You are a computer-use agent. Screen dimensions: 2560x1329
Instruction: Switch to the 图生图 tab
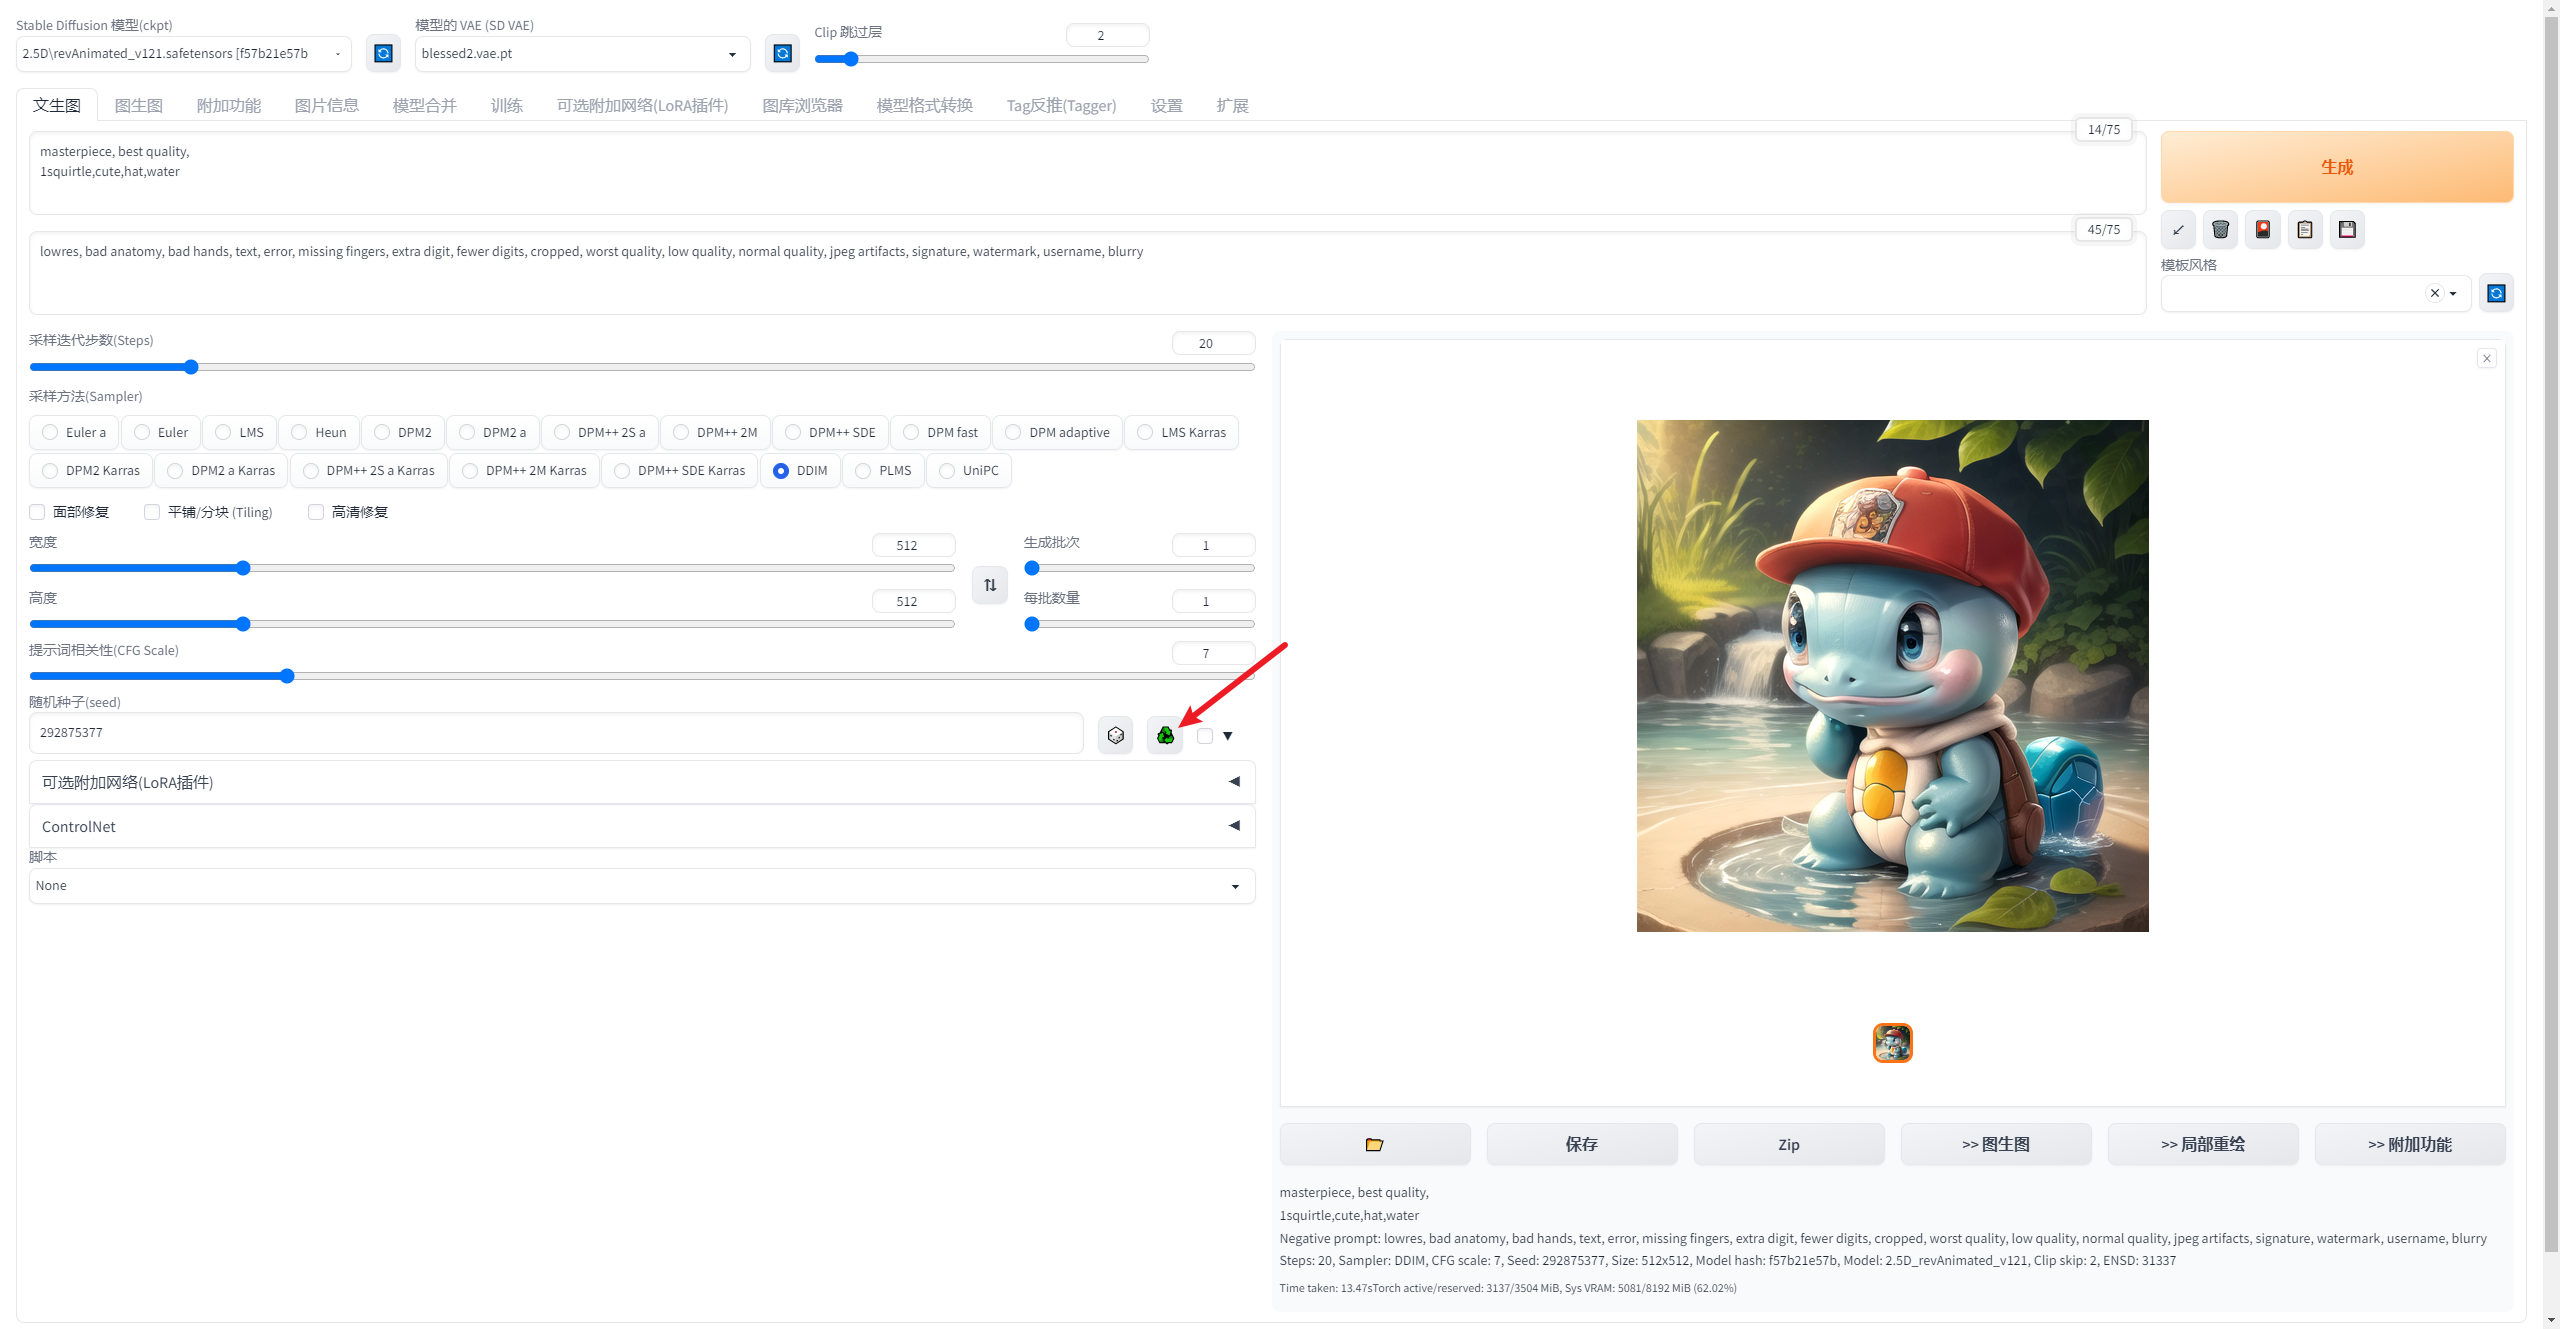[x=138, y=105]
